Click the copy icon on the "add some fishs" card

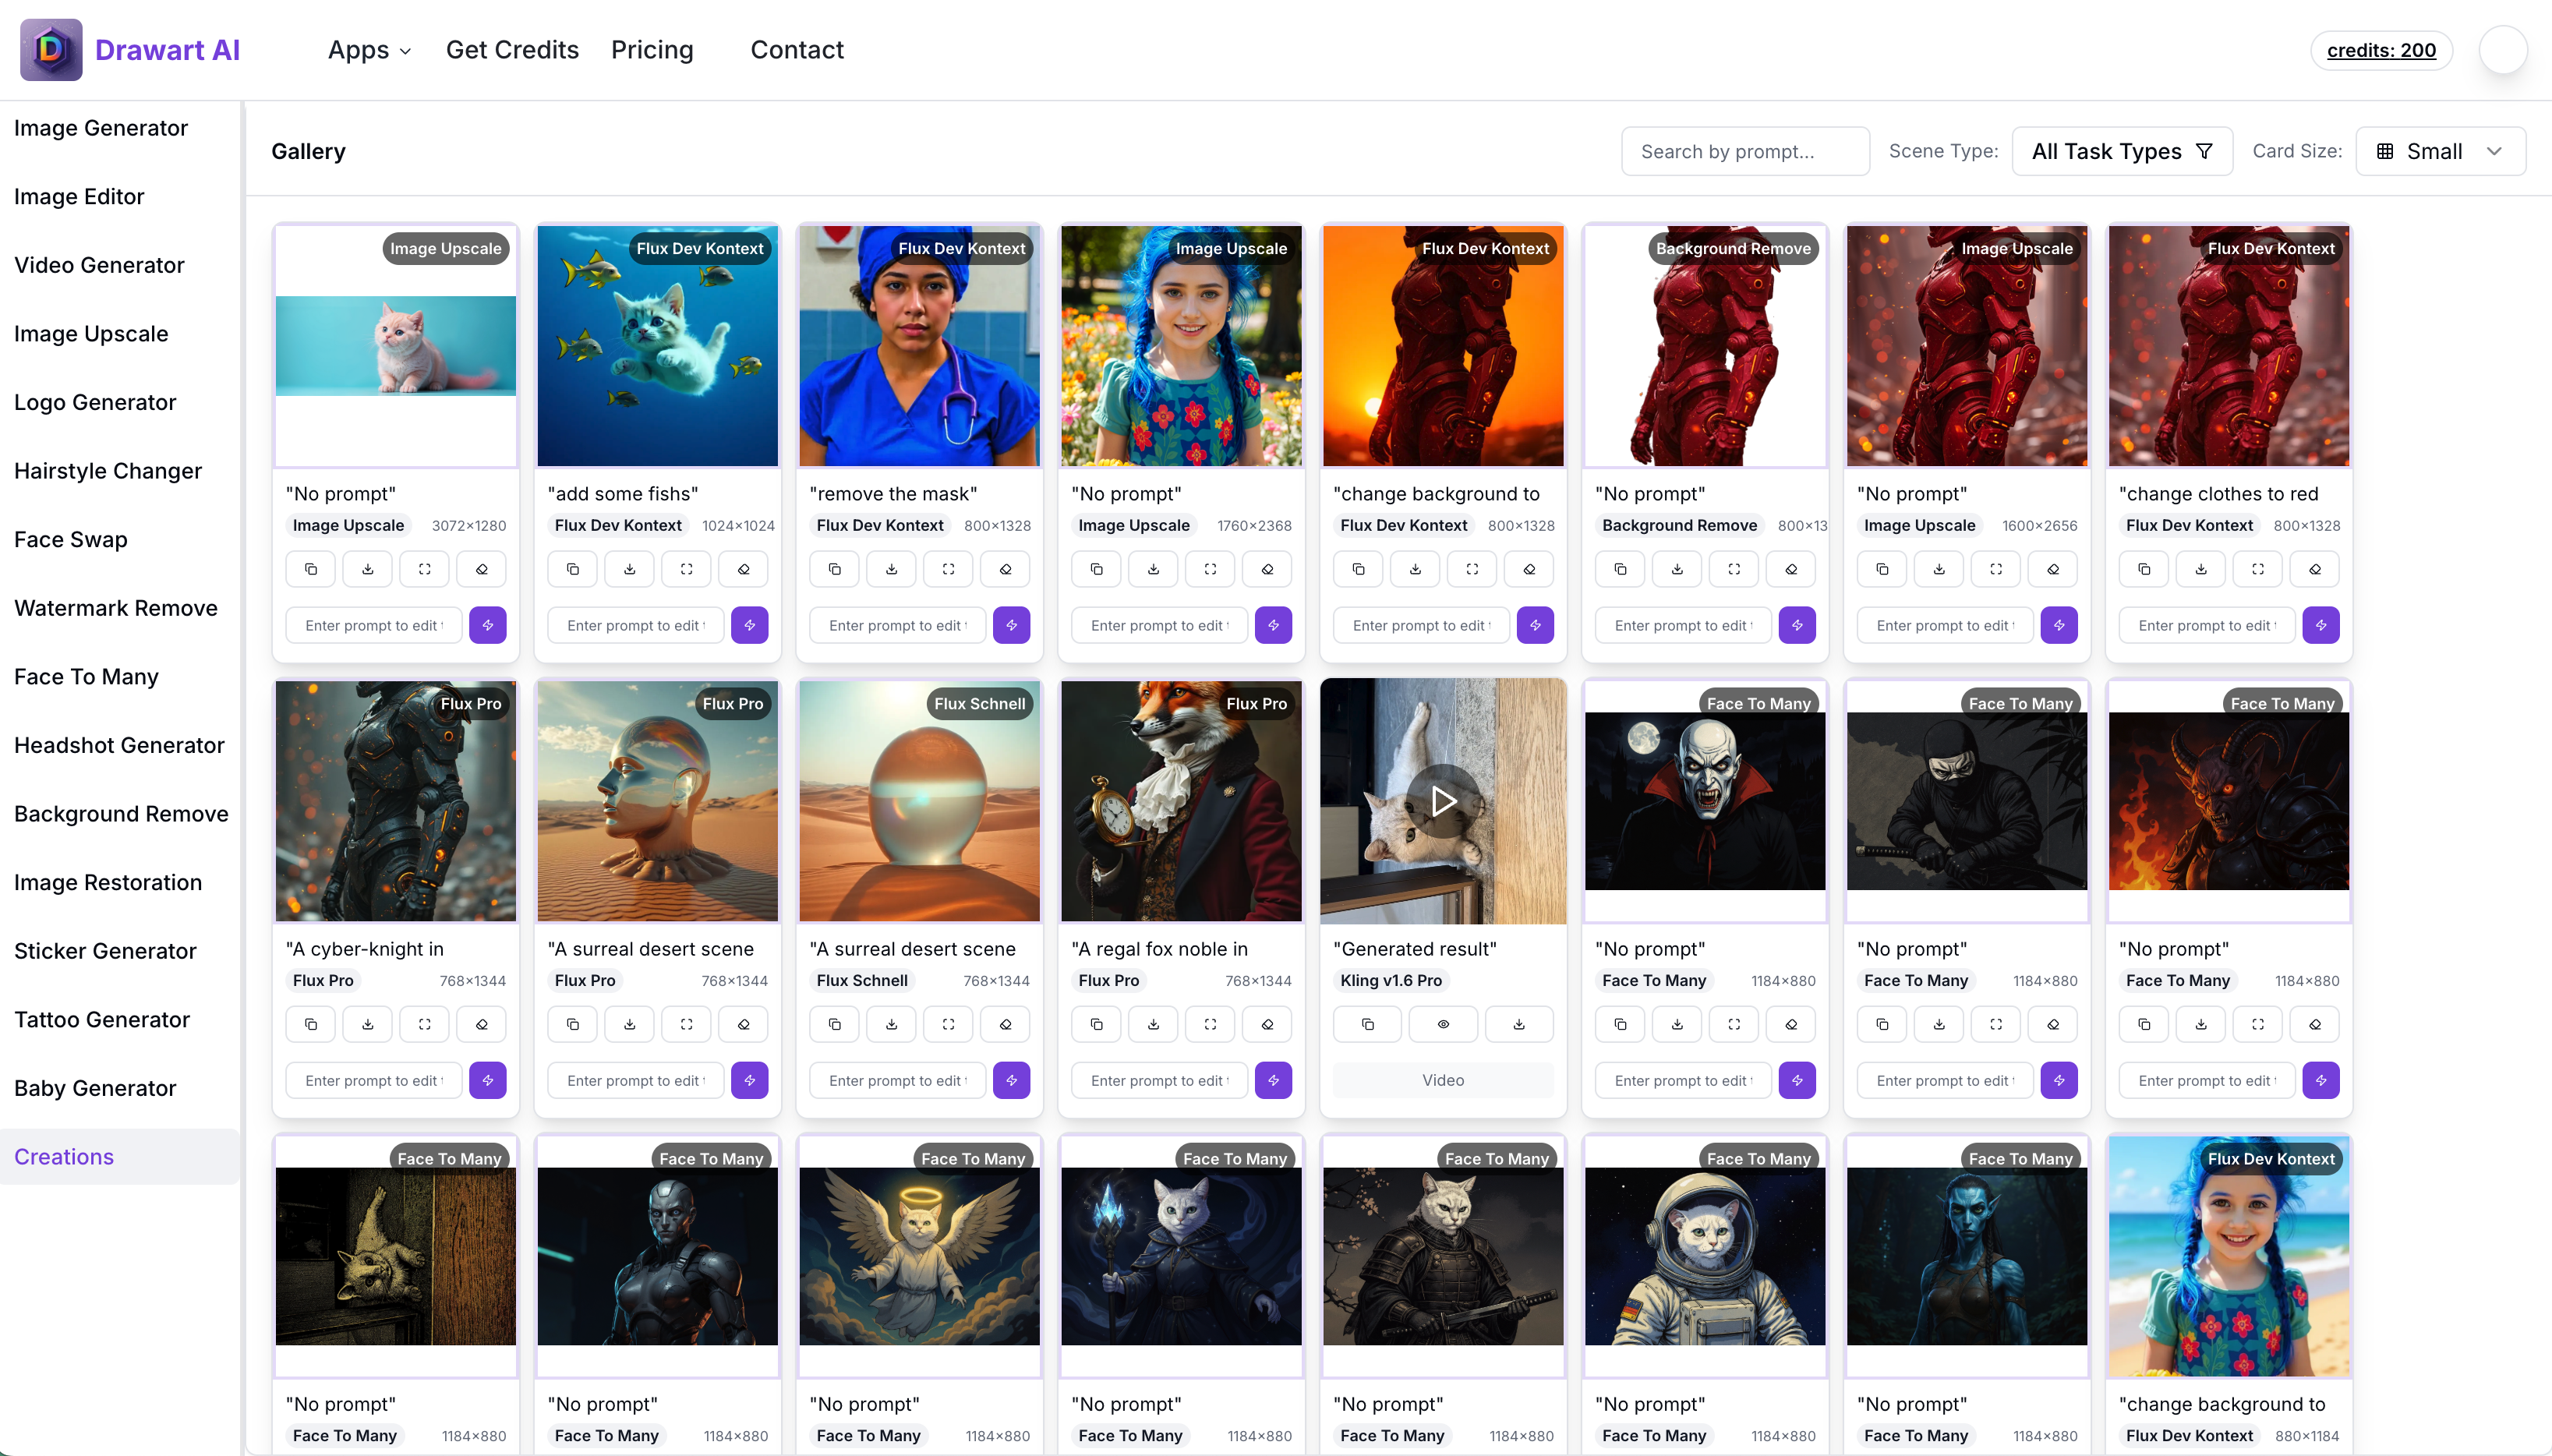click(573, 569)
